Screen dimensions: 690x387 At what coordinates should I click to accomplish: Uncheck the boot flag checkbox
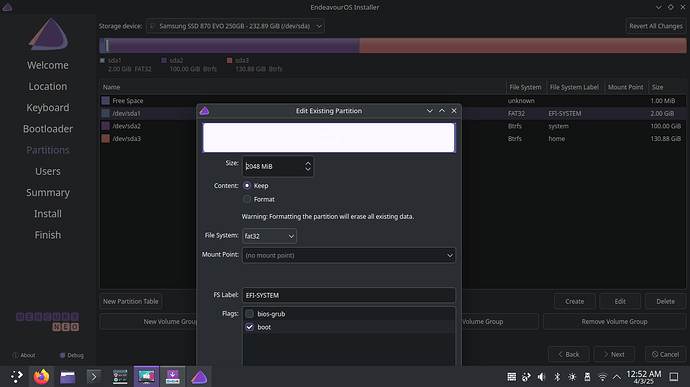click(x=250, y=327)
